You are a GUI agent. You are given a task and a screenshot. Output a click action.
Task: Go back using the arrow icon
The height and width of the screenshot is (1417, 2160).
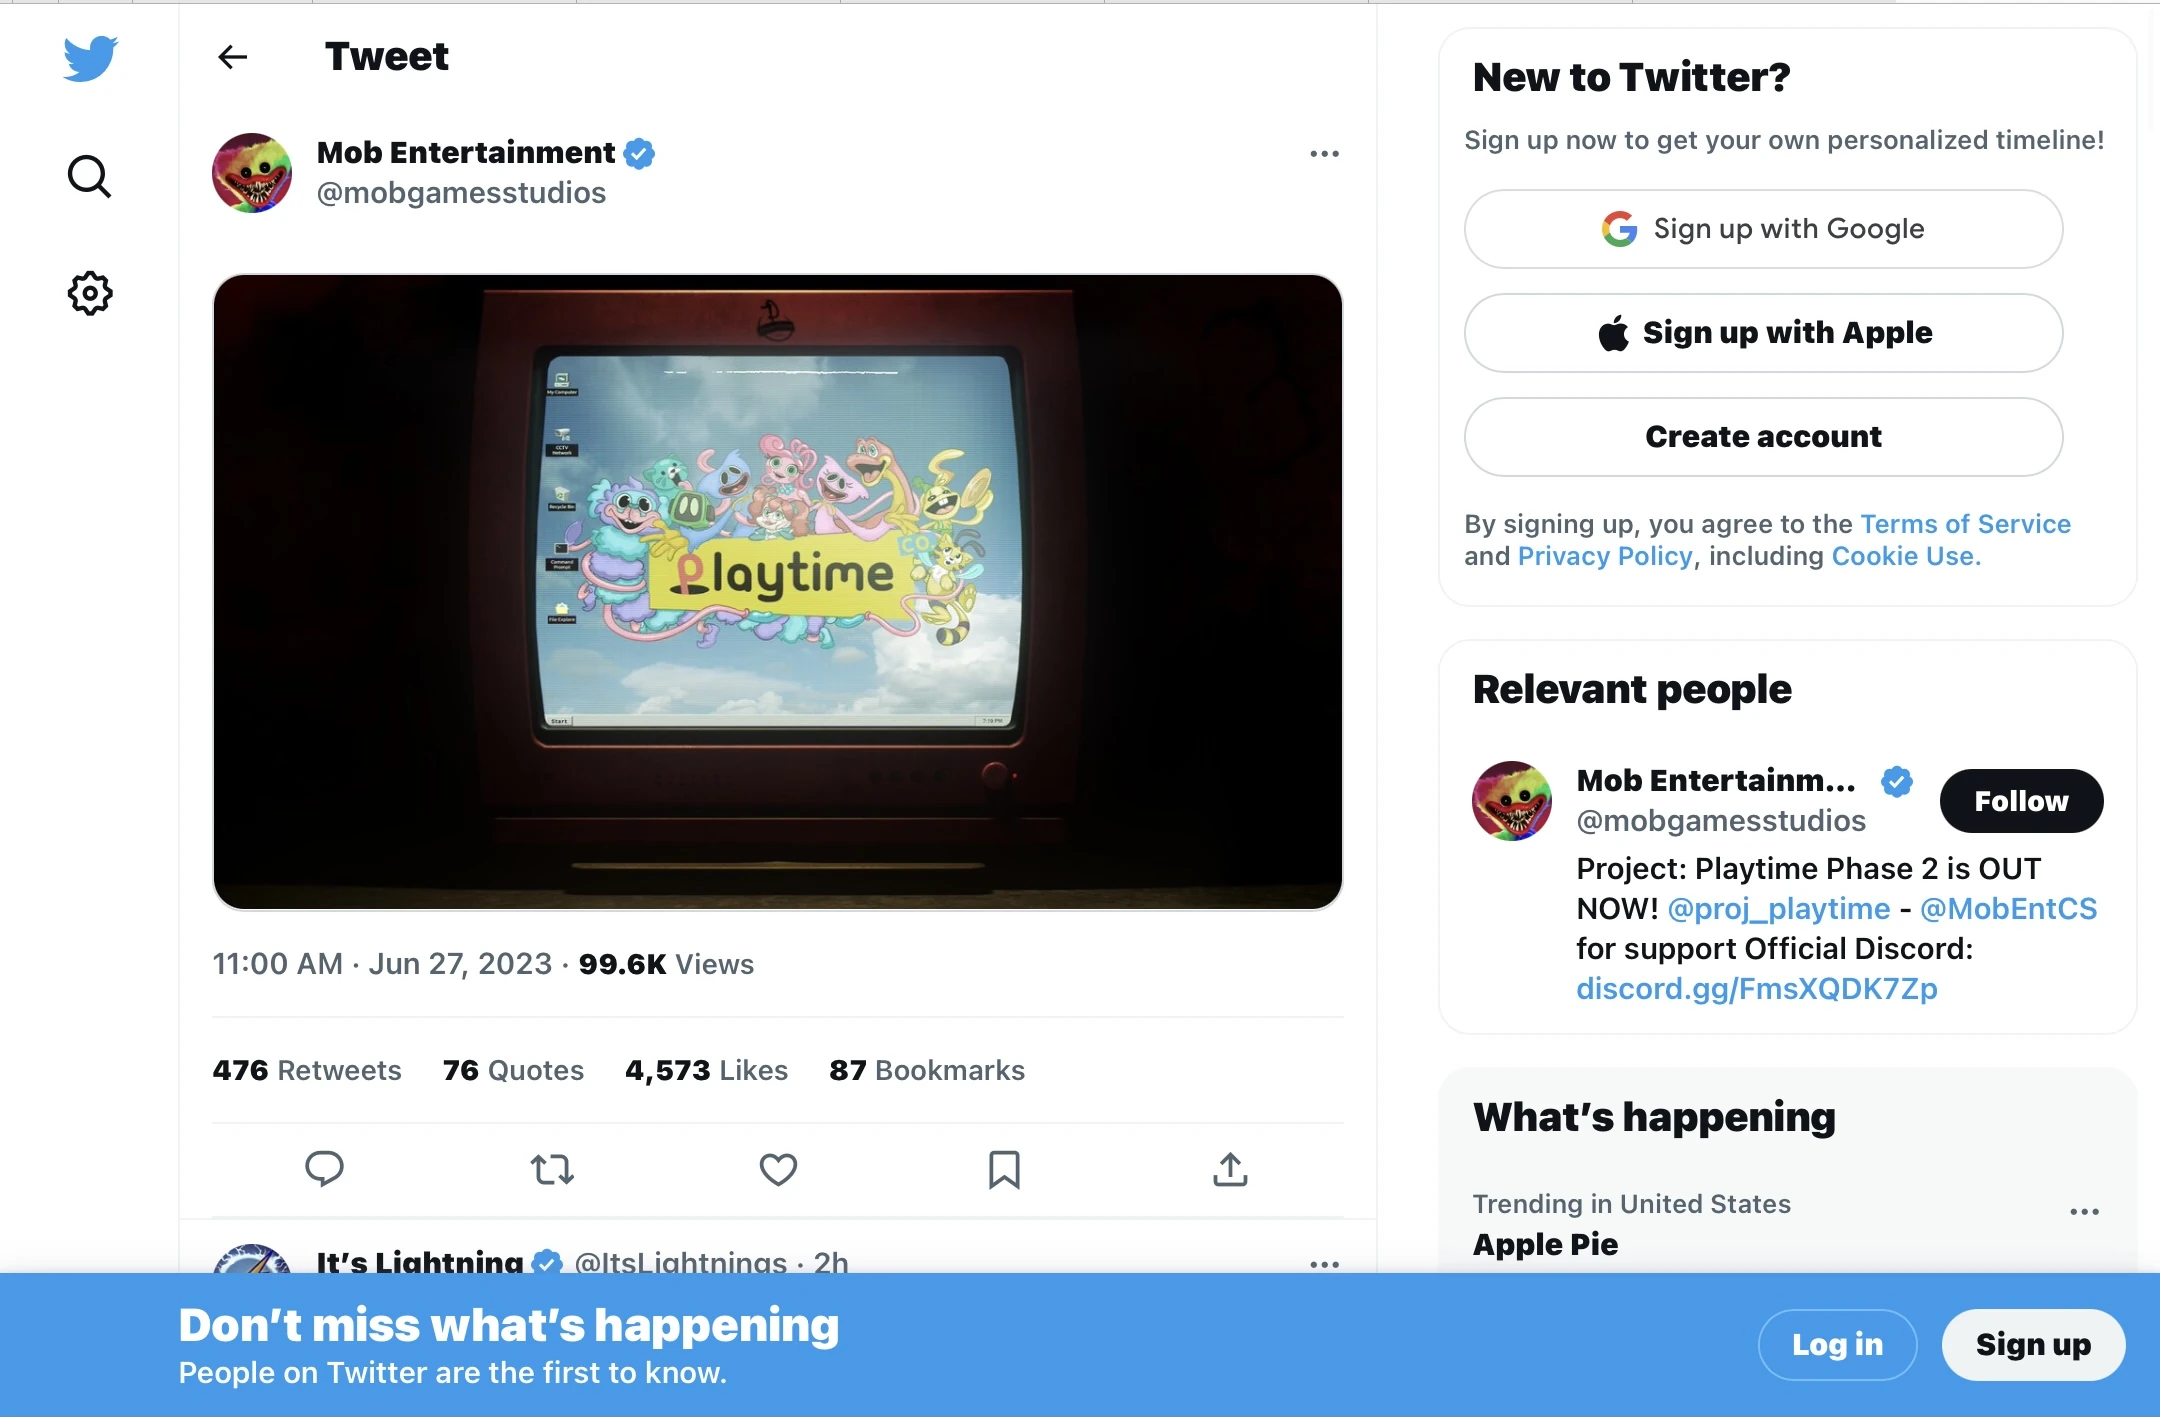coord(232,57)
